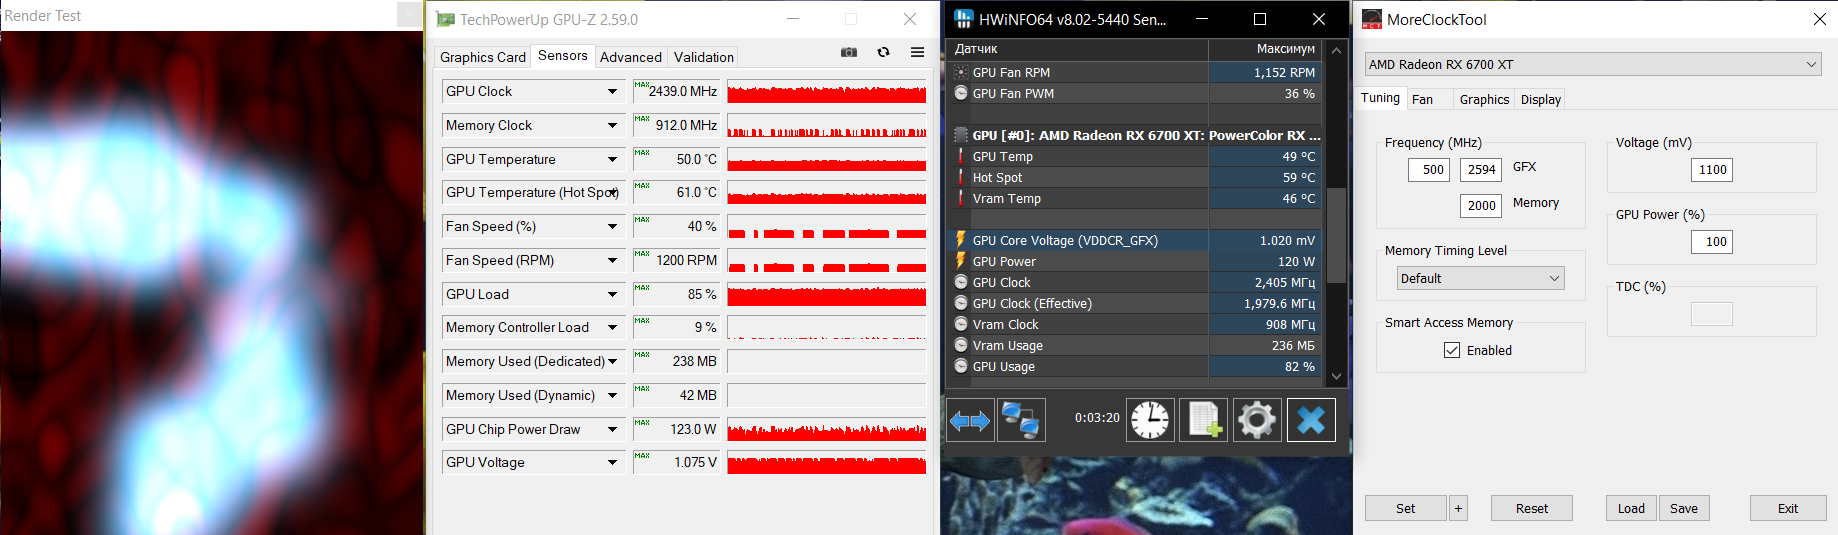Image resolution: width=1838 pixels, height=535 pixels.
Task: Click the HWiNFO scrollbar down arrow
Action: tap(1336, 376)
